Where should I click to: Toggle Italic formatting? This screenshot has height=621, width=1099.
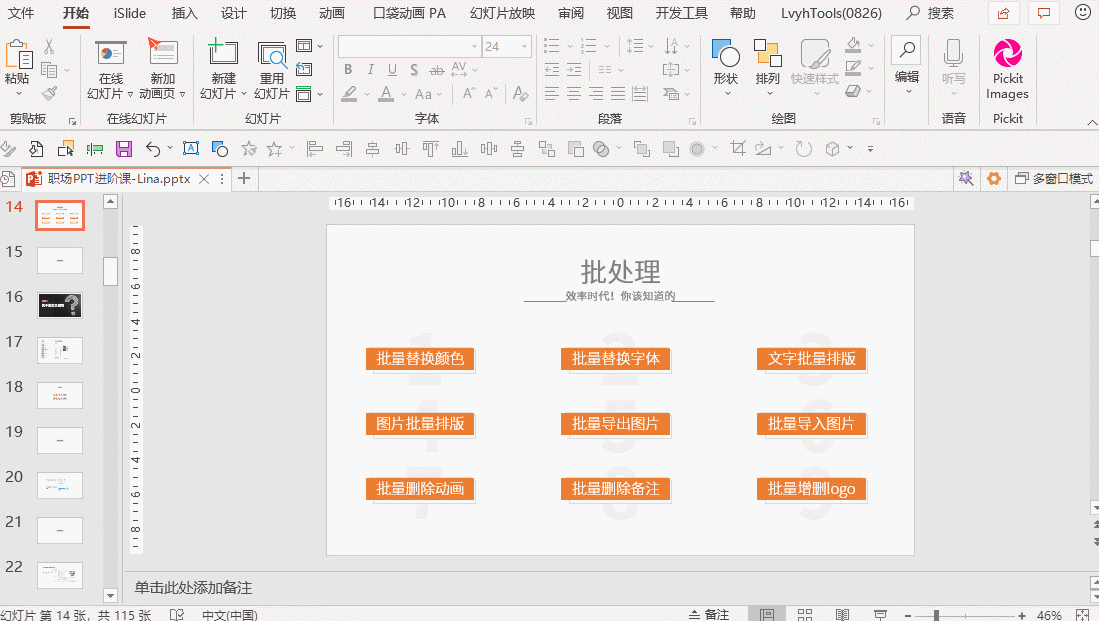tap(371, 69)
